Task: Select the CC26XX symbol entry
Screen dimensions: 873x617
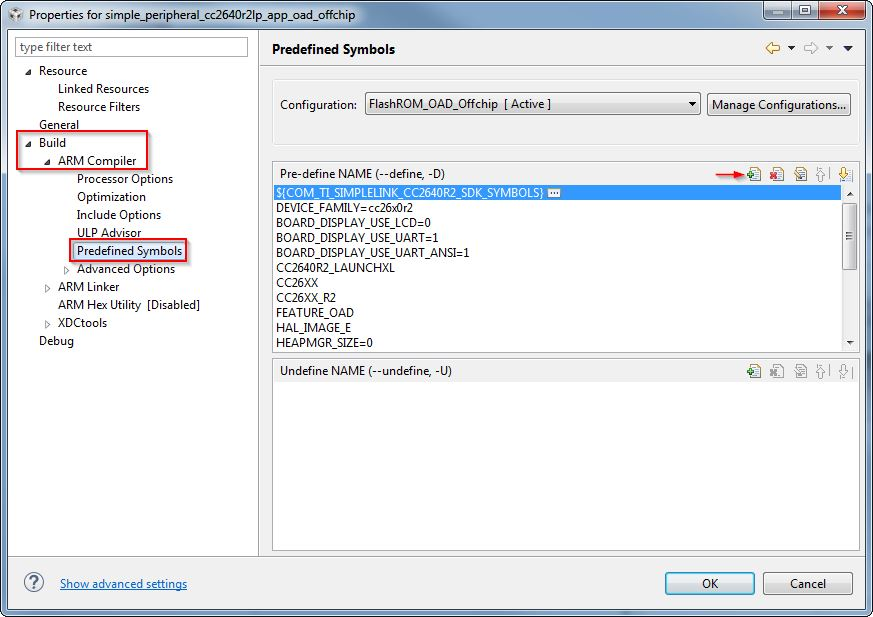Action: point(557,283)
